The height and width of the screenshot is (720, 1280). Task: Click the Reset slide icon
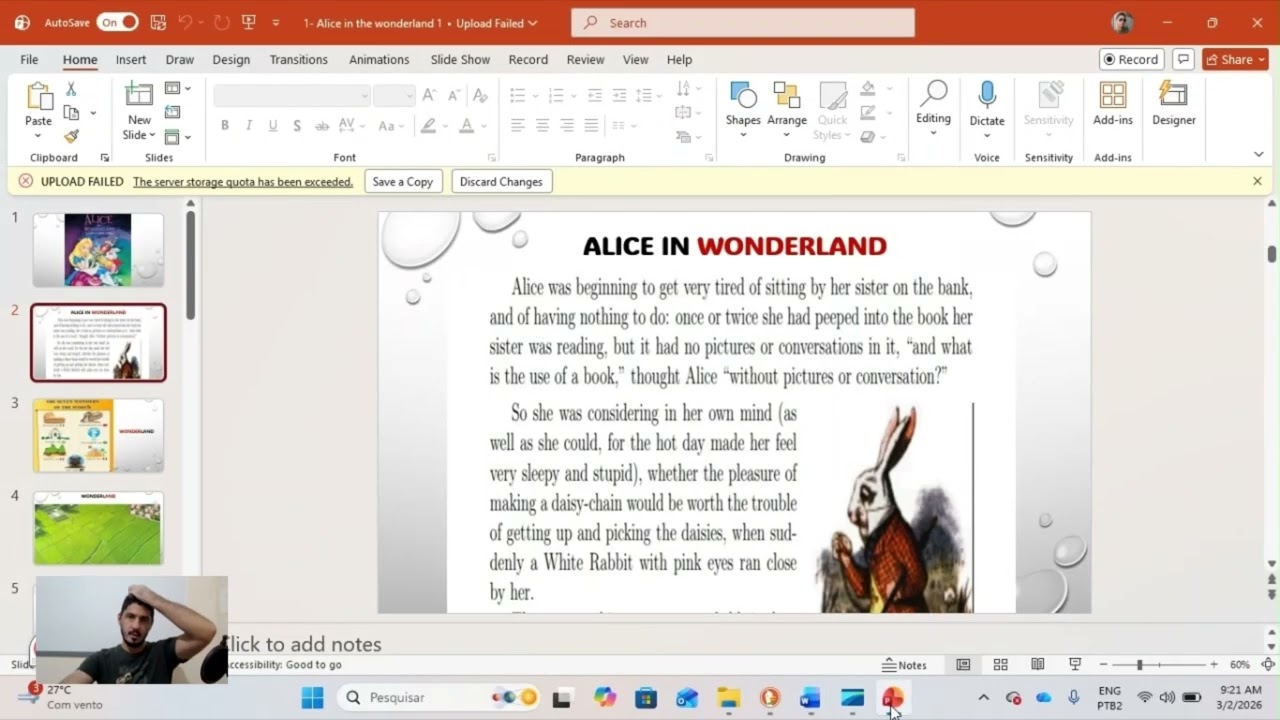coord(172,112)
